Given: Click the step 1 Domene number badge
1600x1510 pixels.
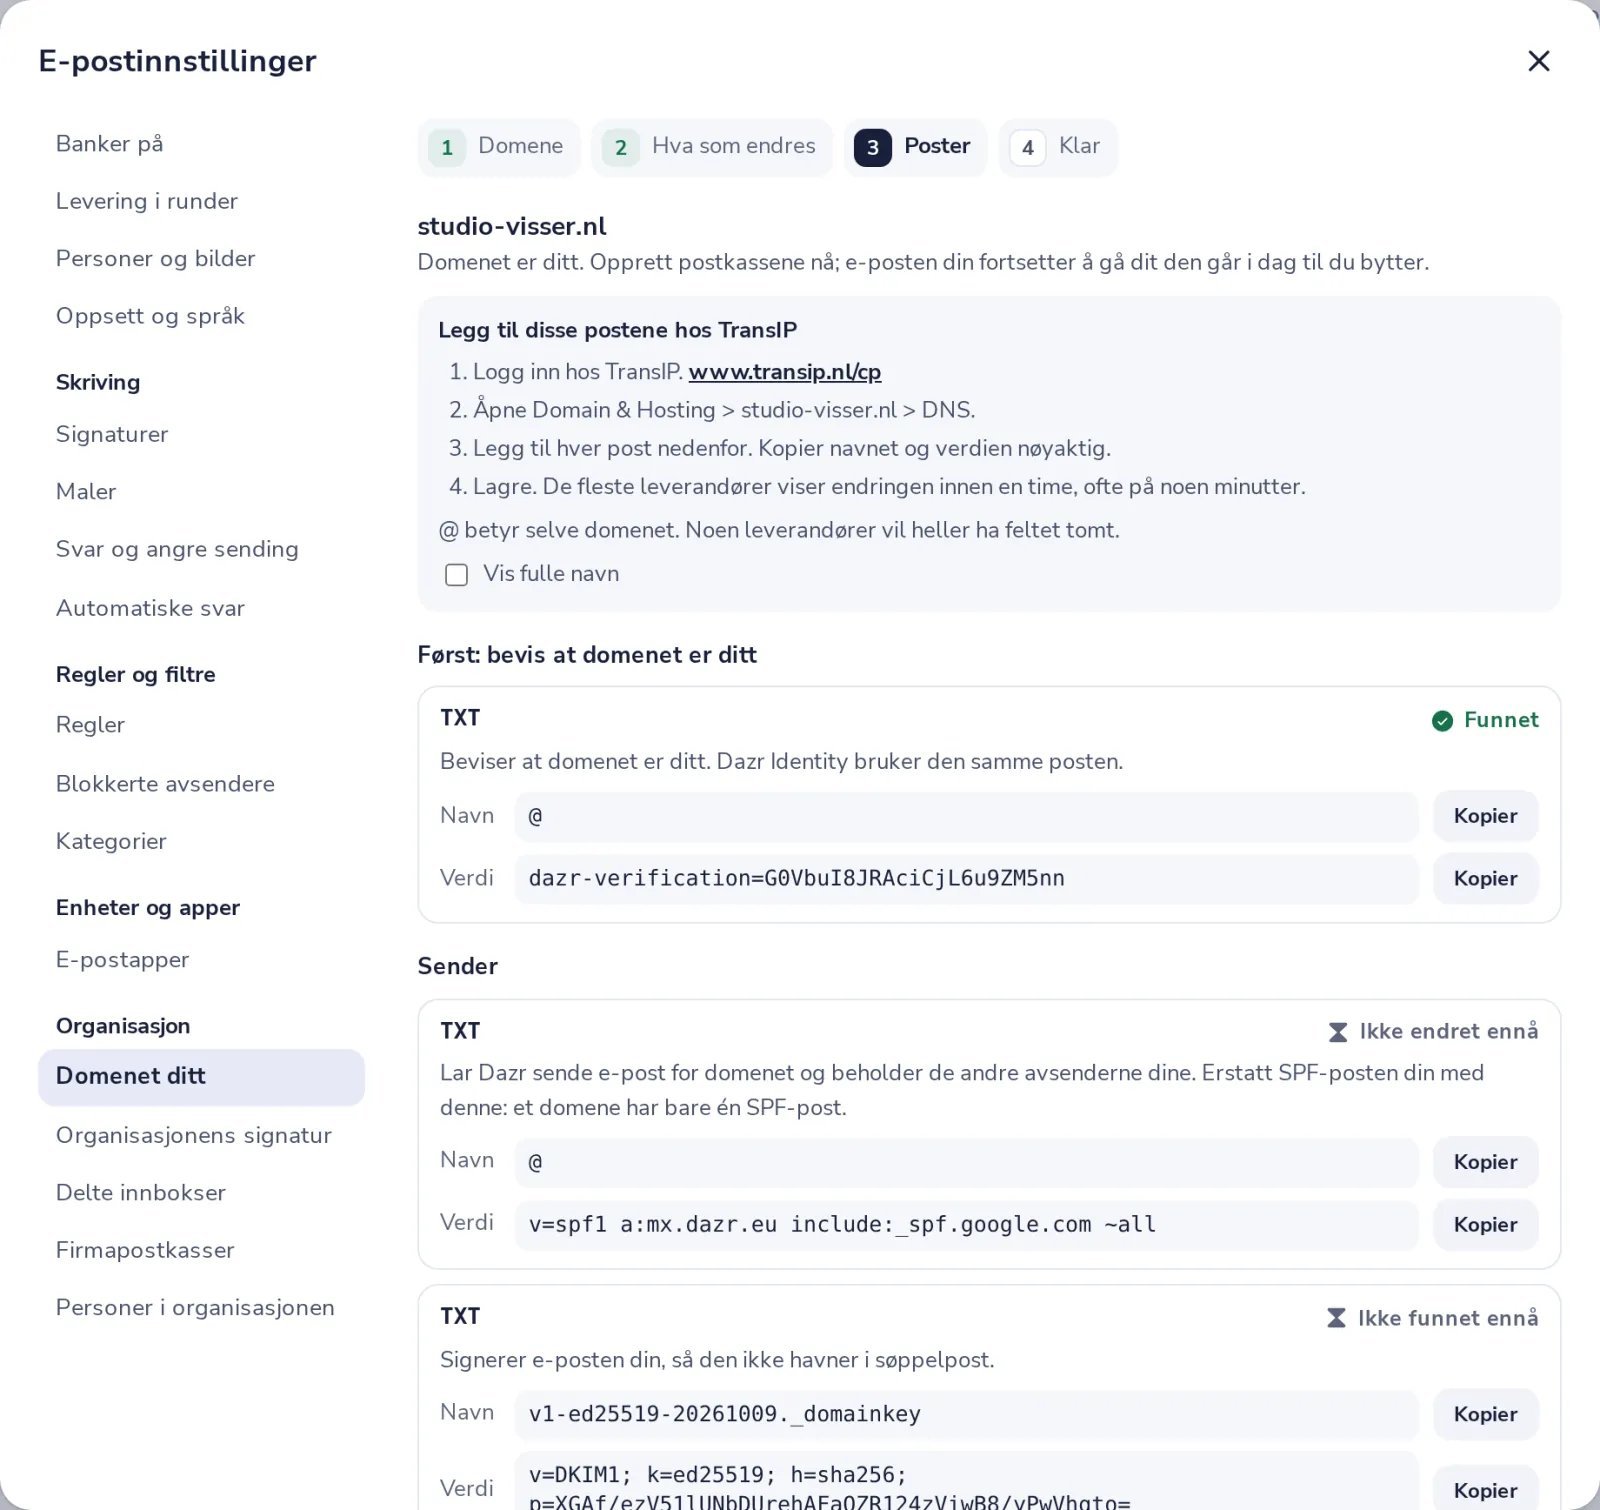Looking at the screenshot, I should 447,148.
